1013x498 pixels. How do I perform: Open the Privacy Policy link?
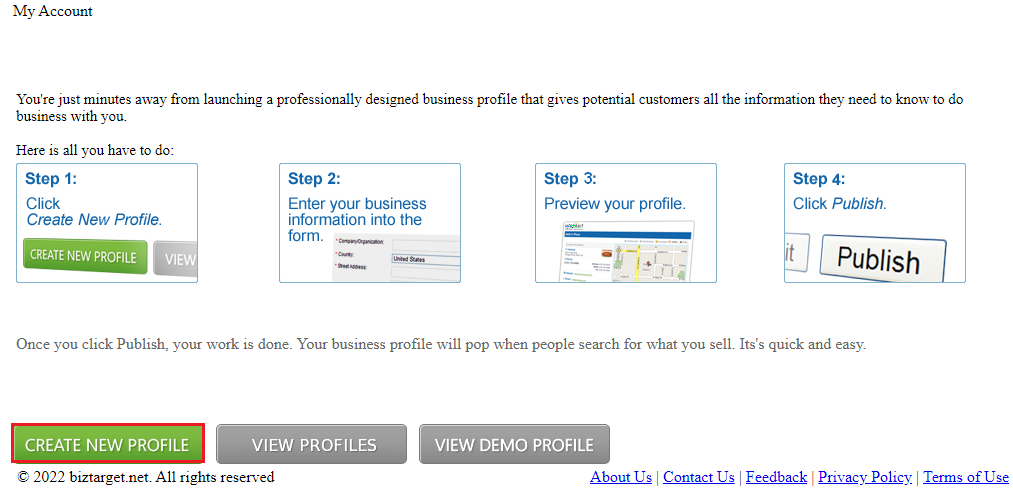tap(865, 477)
